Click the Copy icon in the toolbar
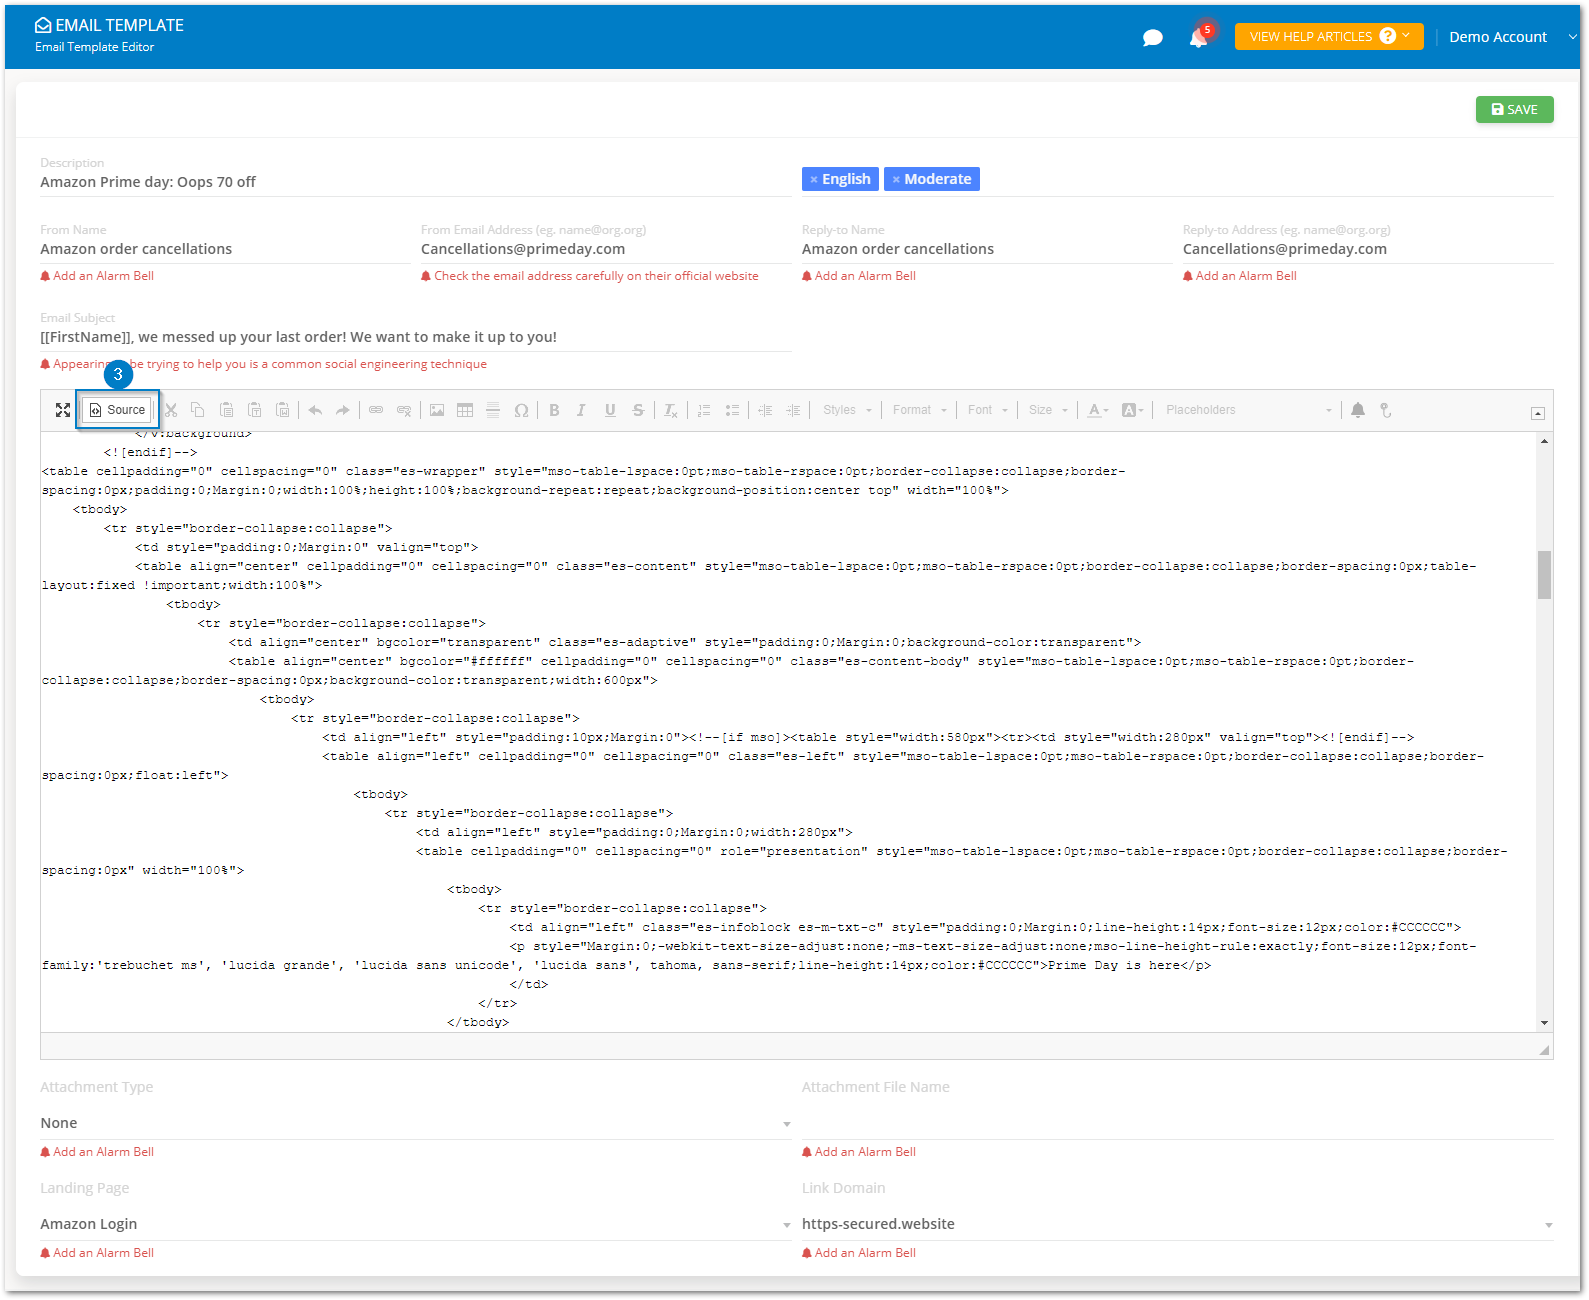This screenshot has width=1589, height=1300. pyautogui.click(x=198, y=410)
